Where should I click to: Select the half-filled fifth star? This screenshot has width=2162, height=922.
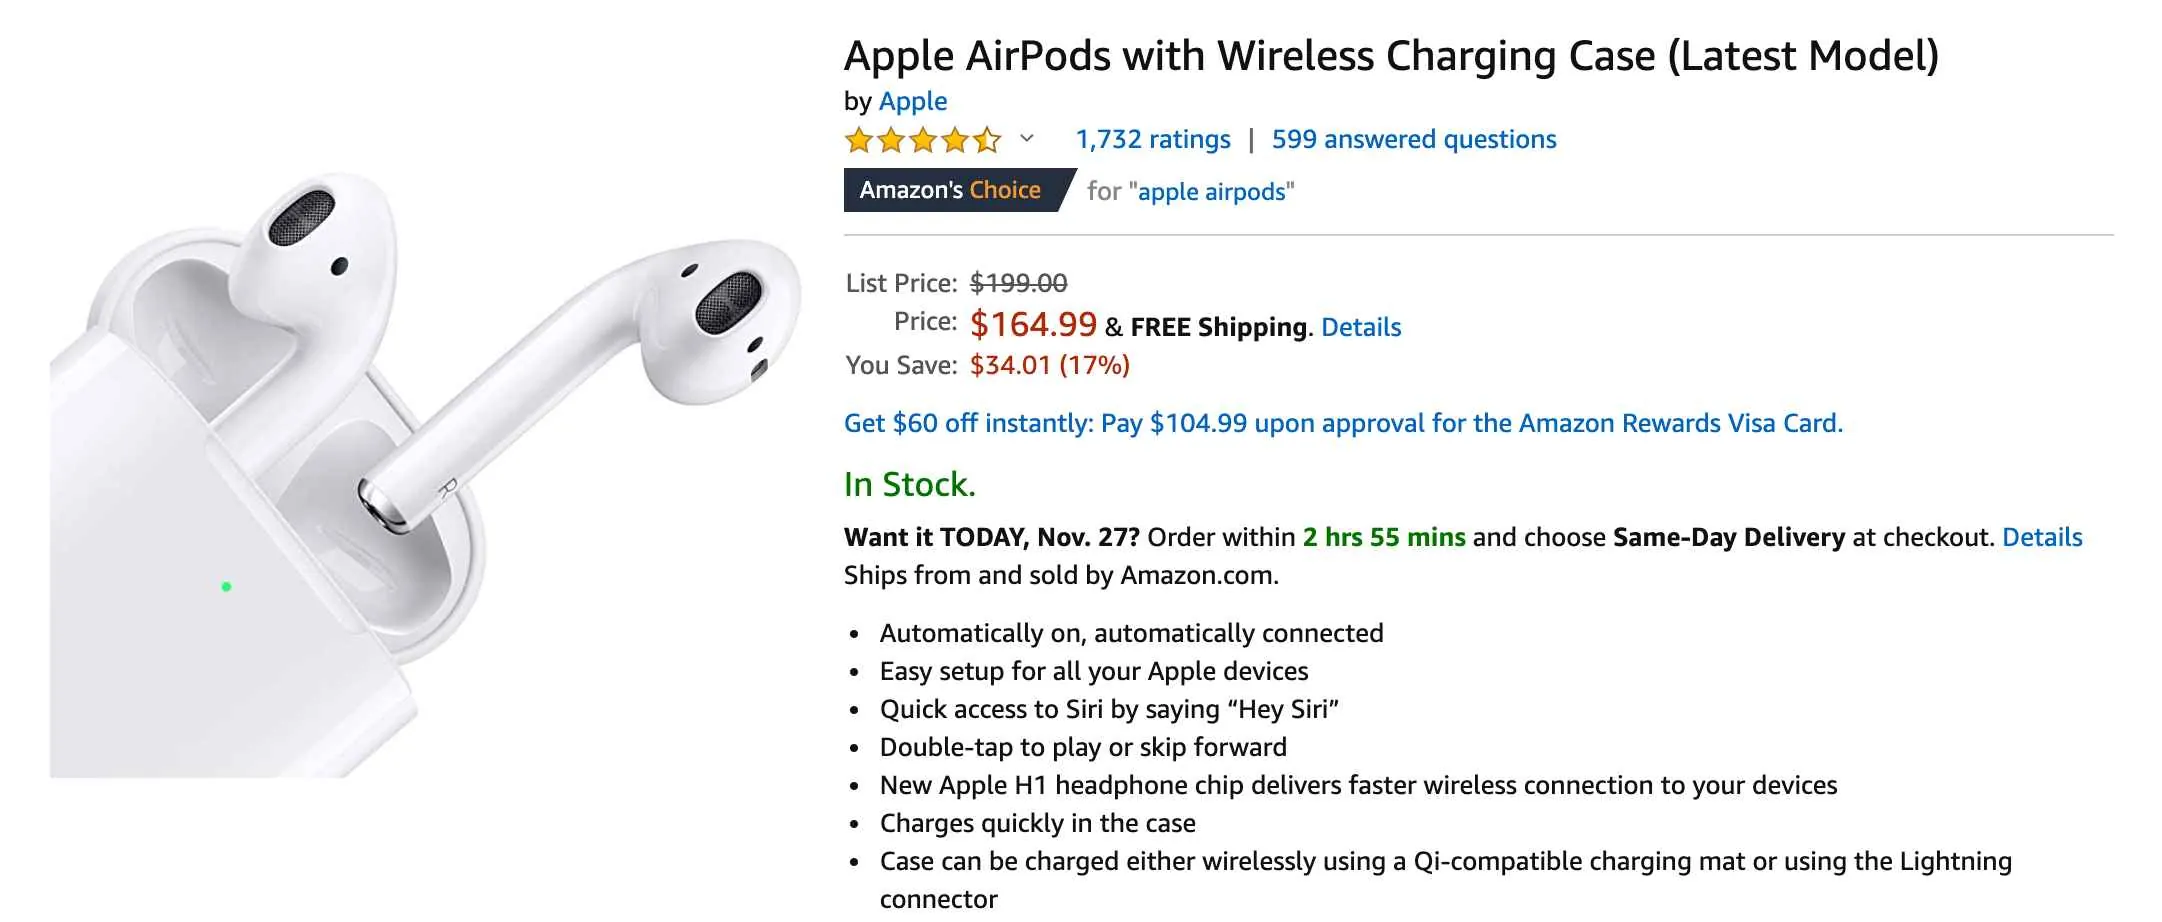[986, 140]
